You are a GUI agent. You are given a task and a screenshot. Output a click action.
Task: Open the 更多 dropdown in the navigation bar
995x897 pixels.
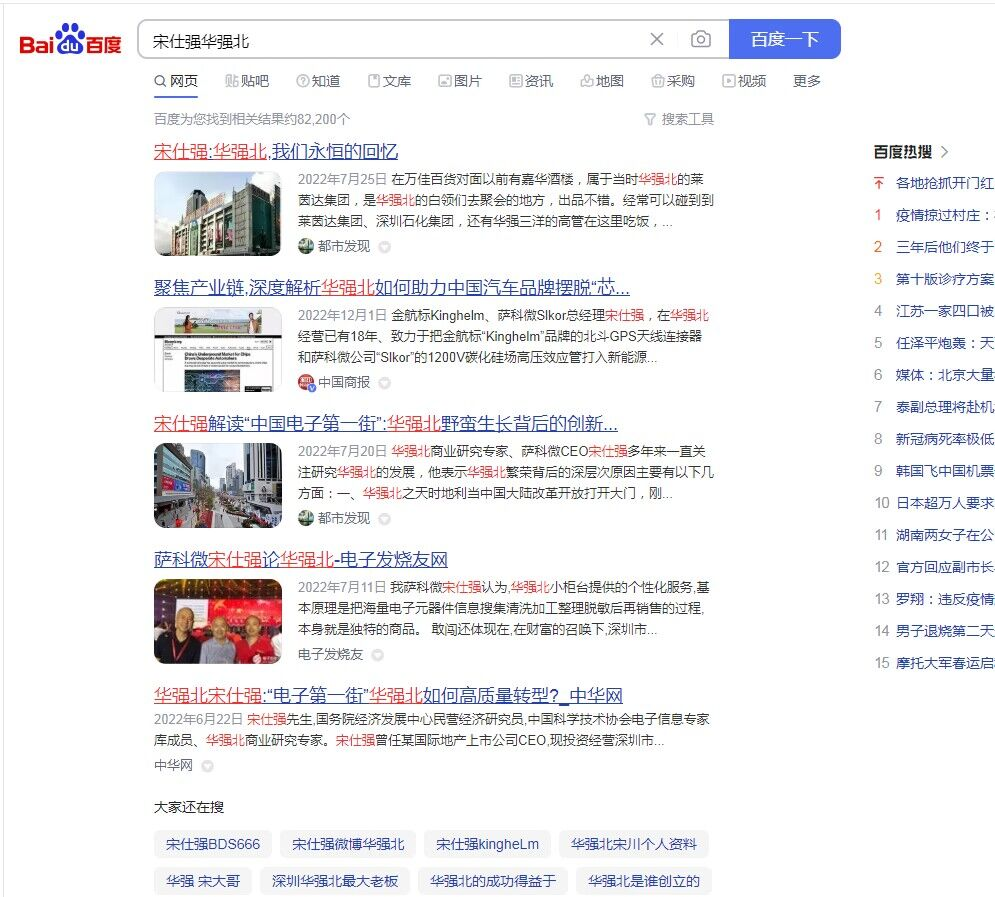[806, 81]
